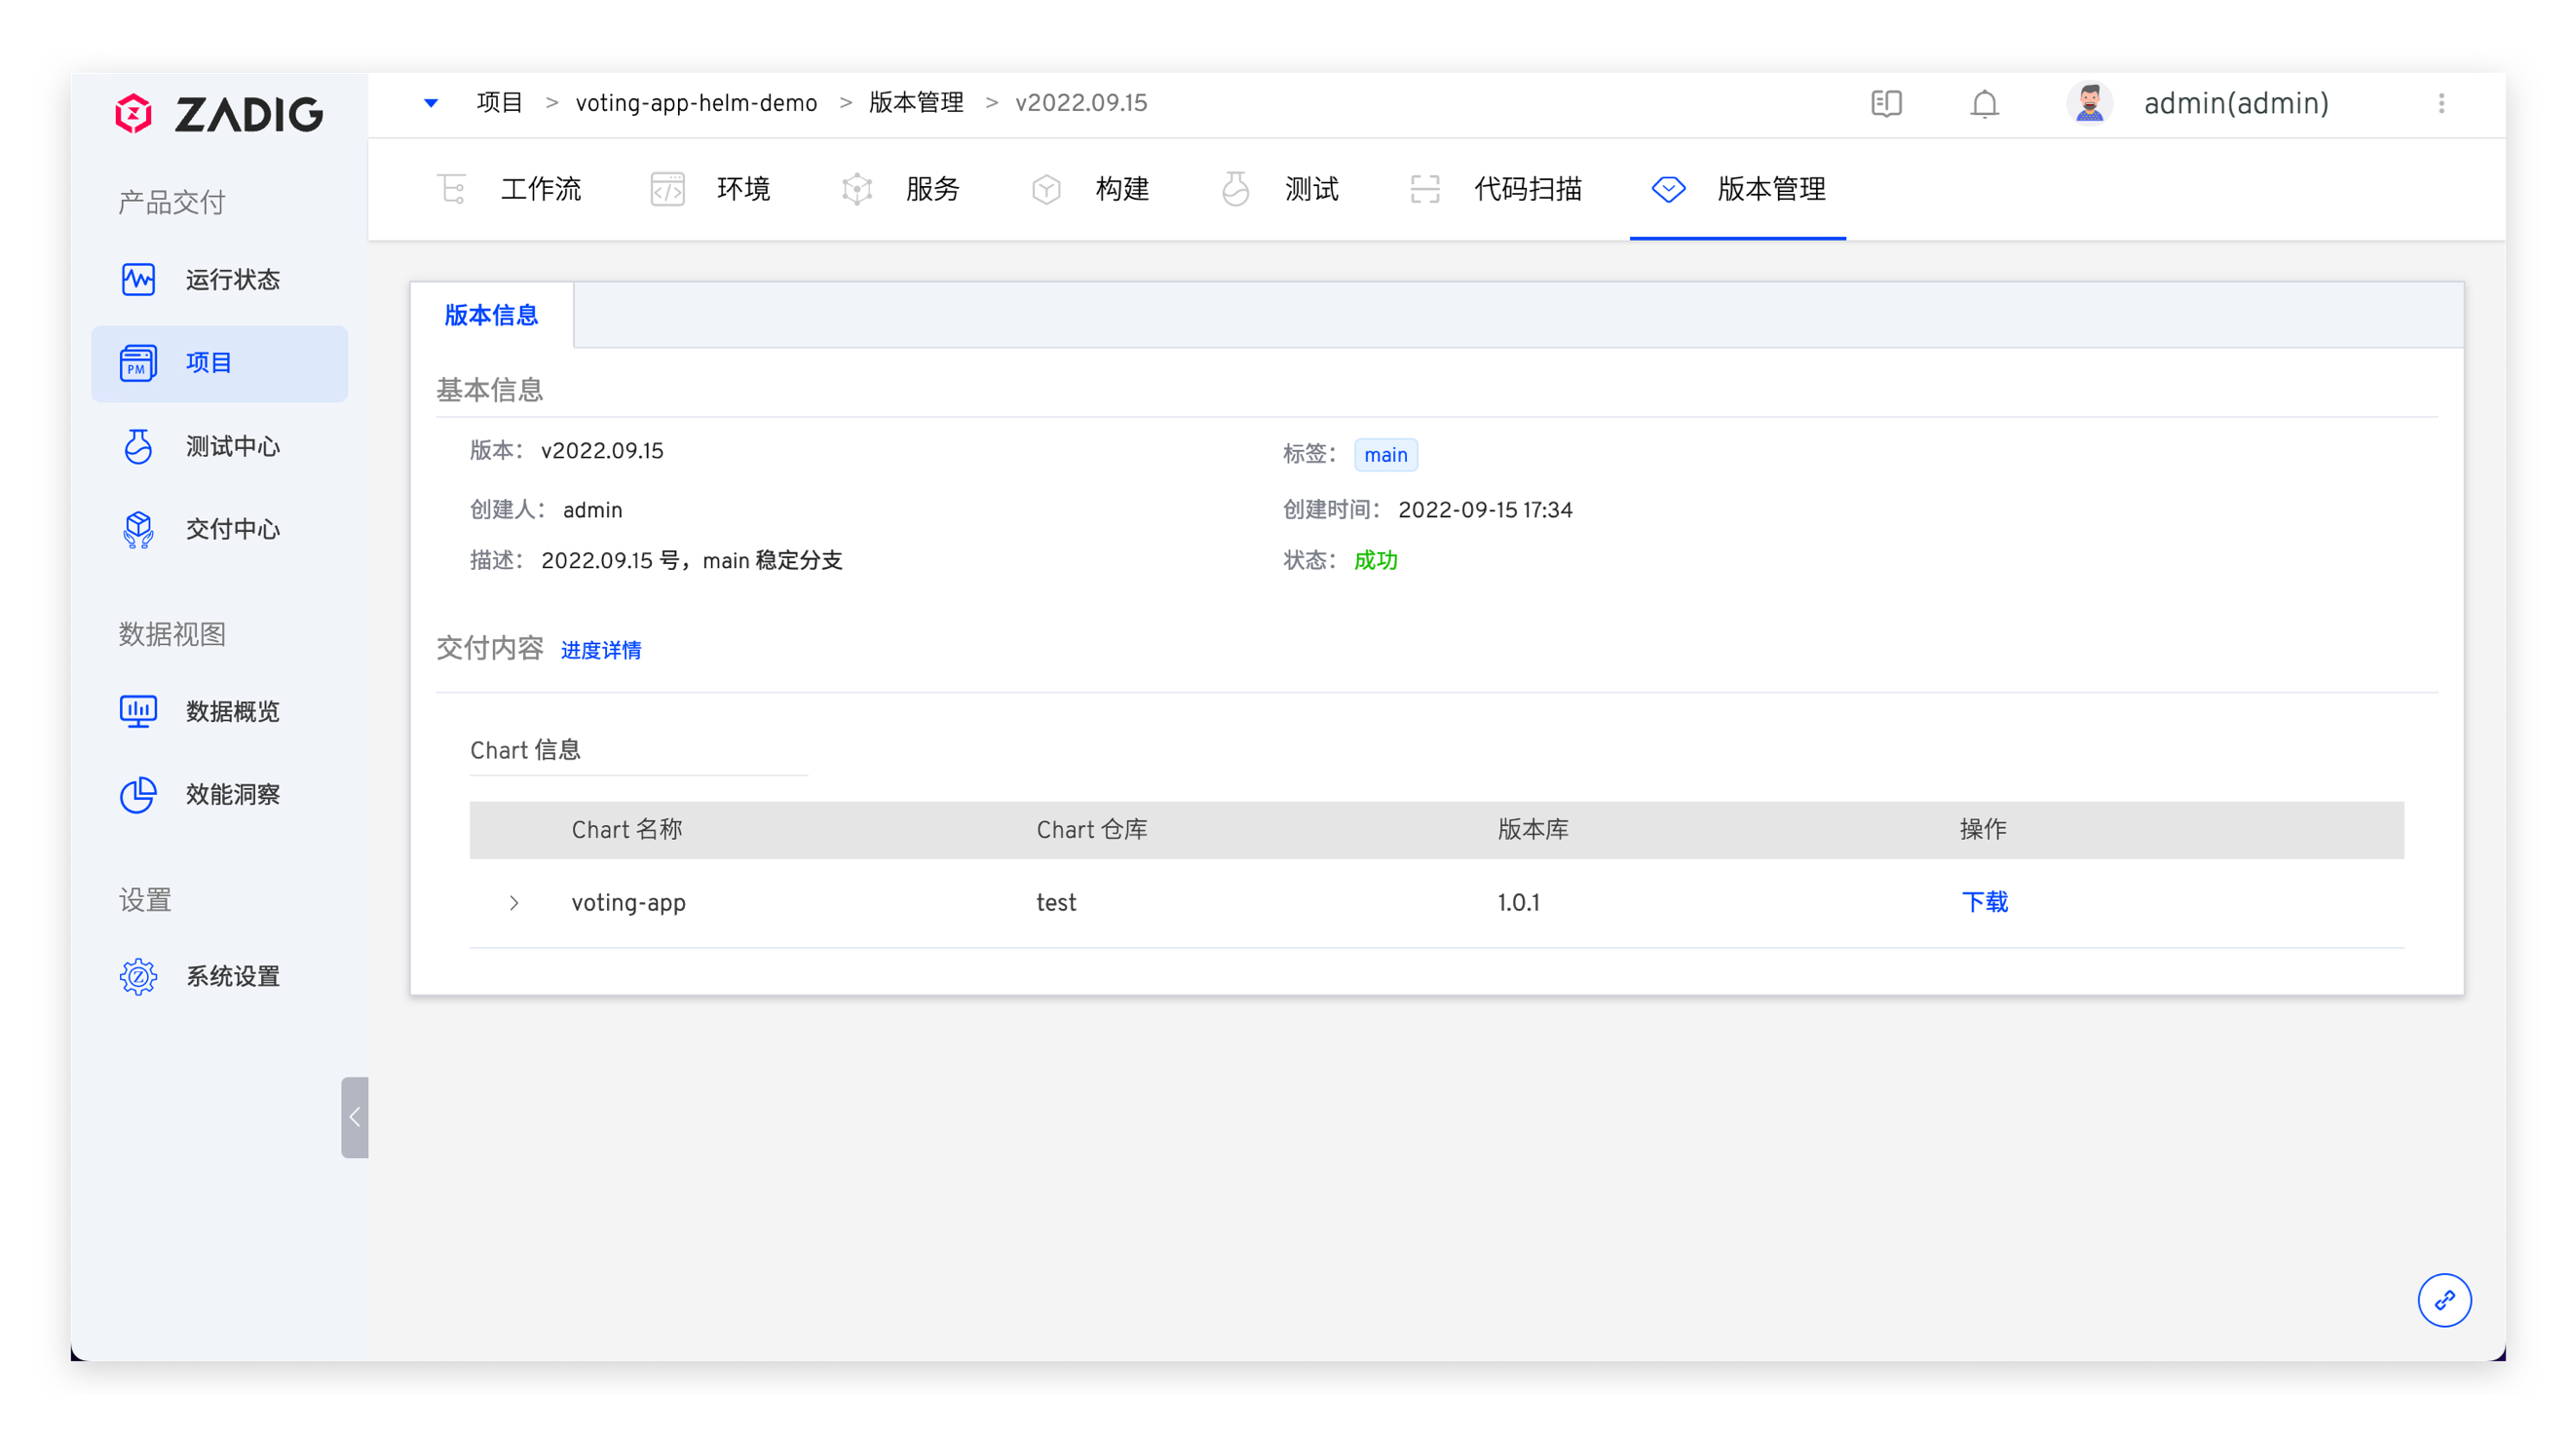Image resolution: width=2576 pixels, height=1434 pixels.
Task: Click the ZADIG logo
Action: click(x=219, y=114)
